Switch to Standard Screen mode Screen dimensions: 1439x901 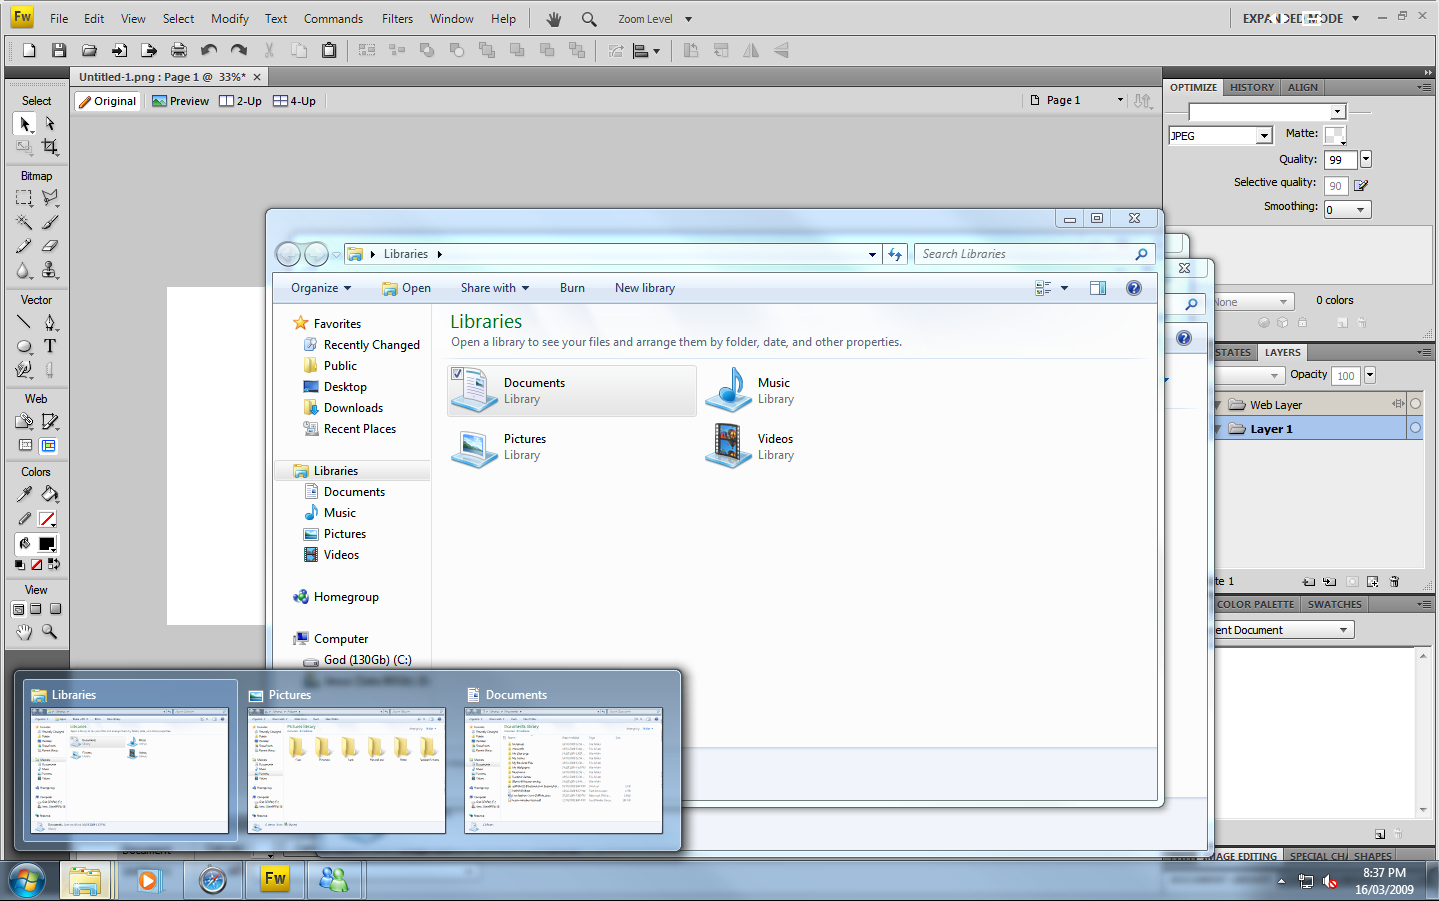click(18, 609)
